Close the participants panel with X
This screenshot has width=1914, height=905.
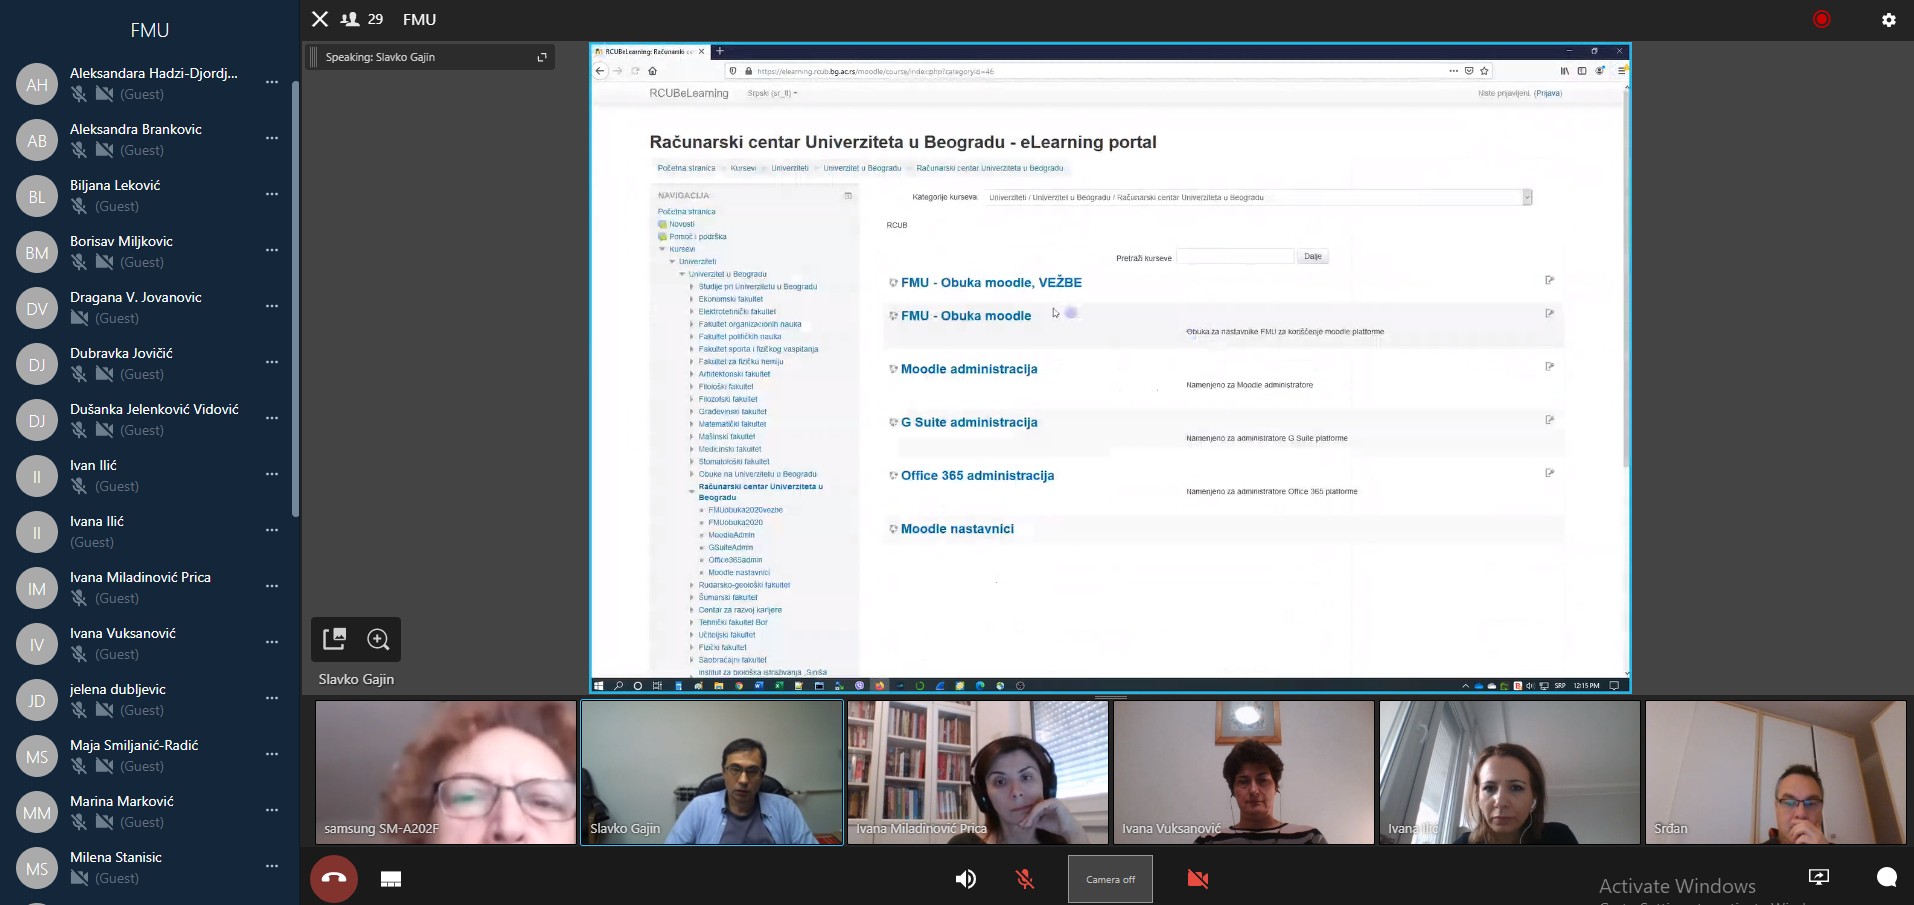(320, 19)
